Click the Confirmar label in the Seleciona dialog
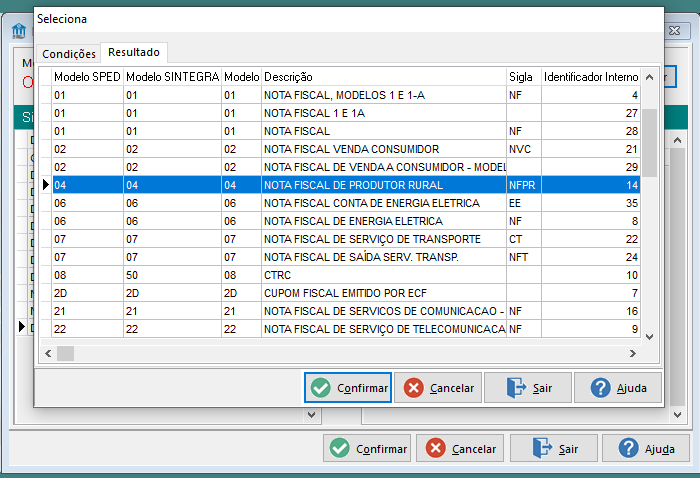Screen dimensions: 700x478 (362, 388)
